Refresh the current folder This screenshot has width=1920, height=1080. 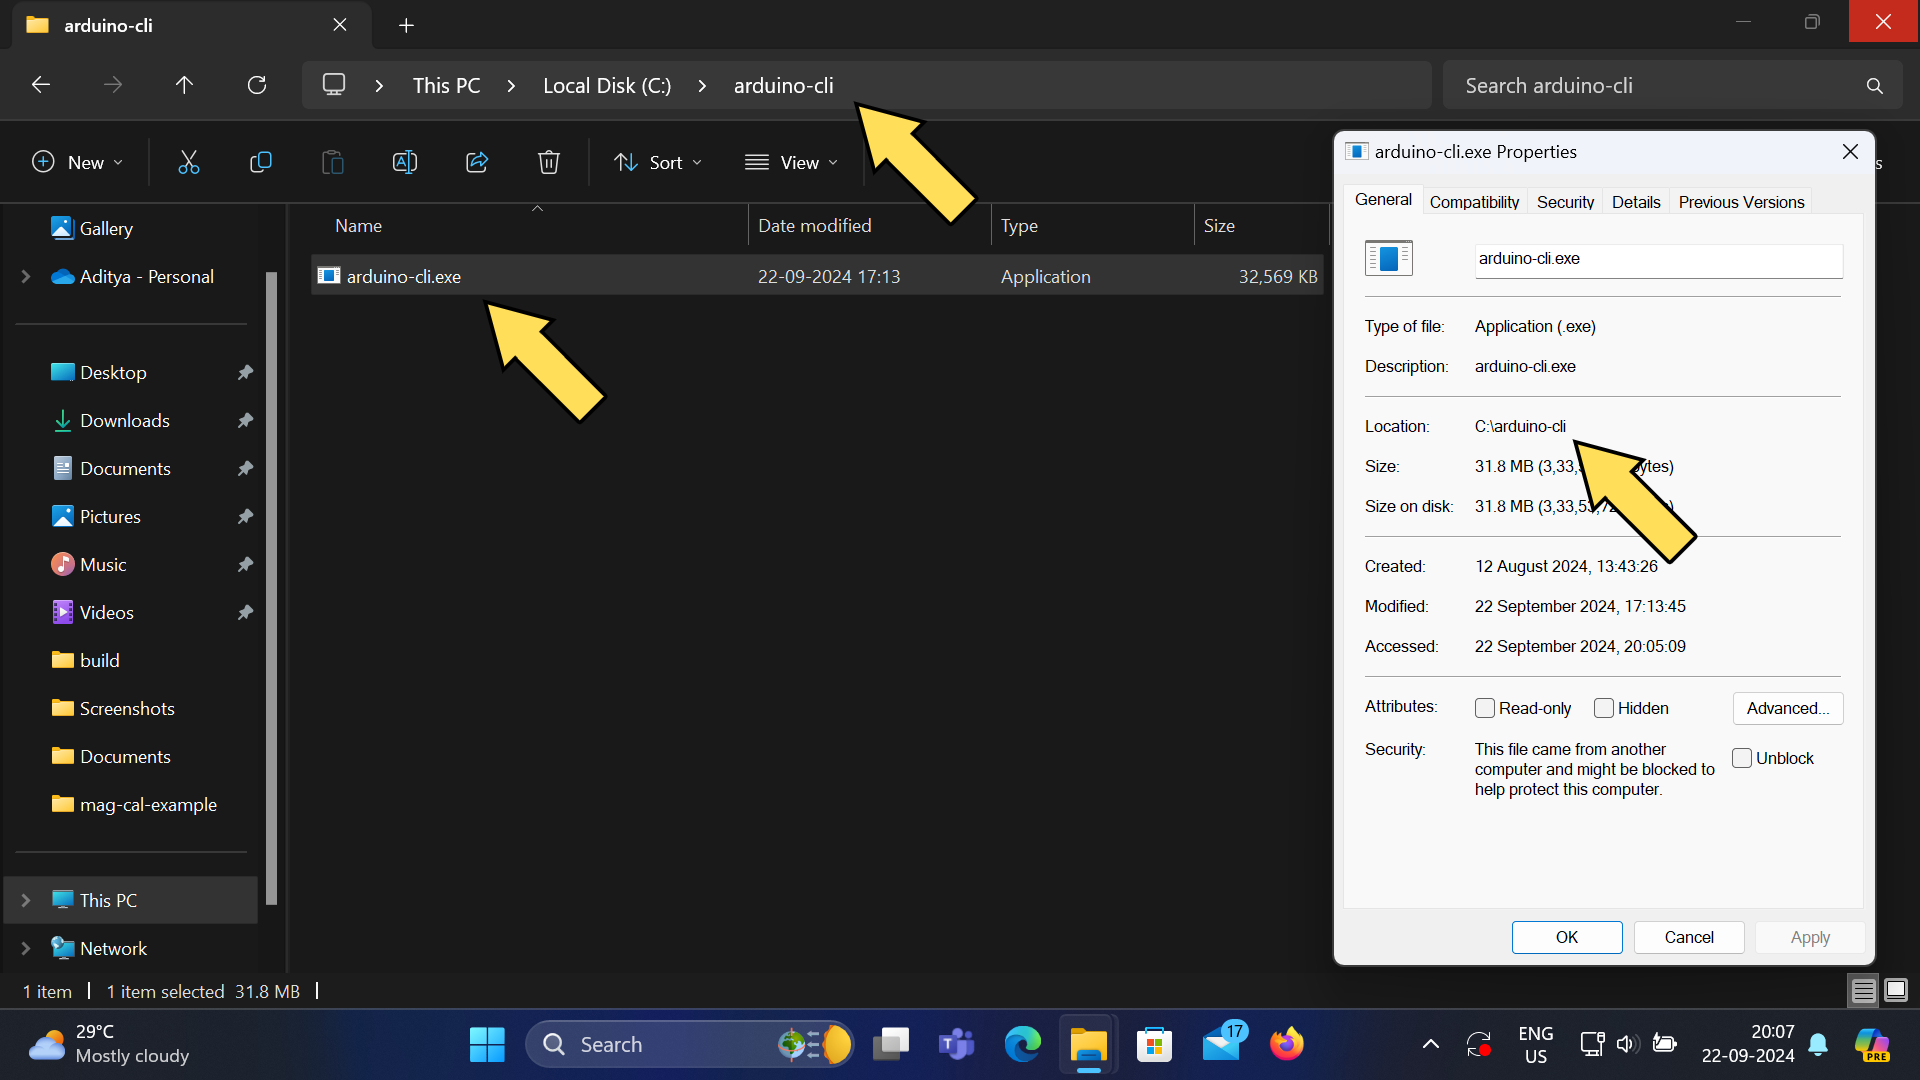pyautogui.click(x=257, y=85)
